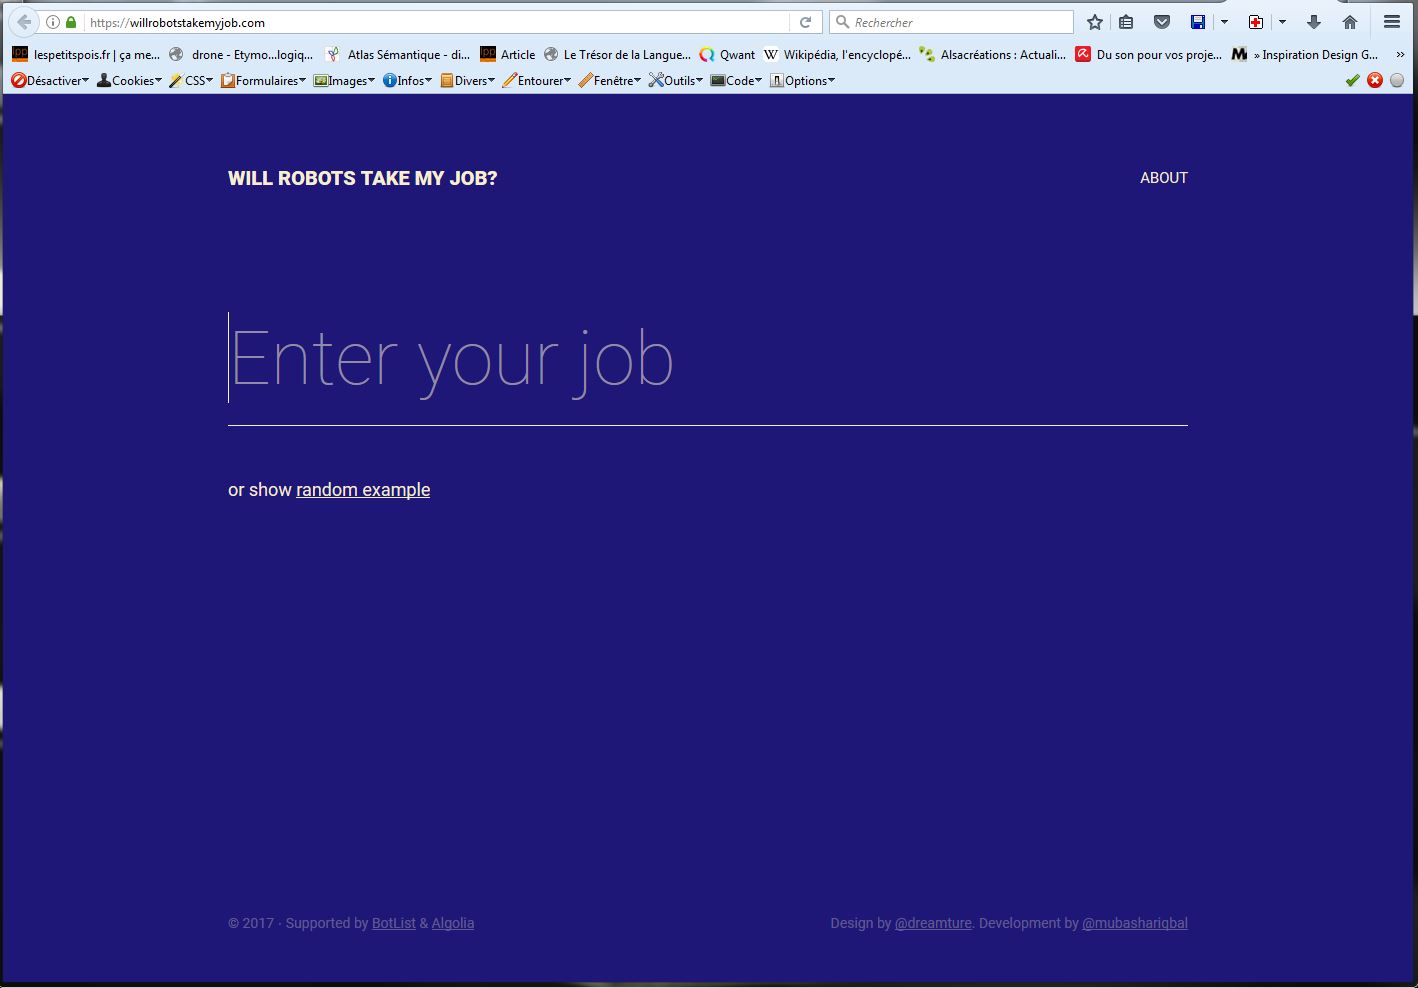This screenshot has height=988, width=1418.
Task: Go to the browser home page
Action: [x=1350, y=22]
